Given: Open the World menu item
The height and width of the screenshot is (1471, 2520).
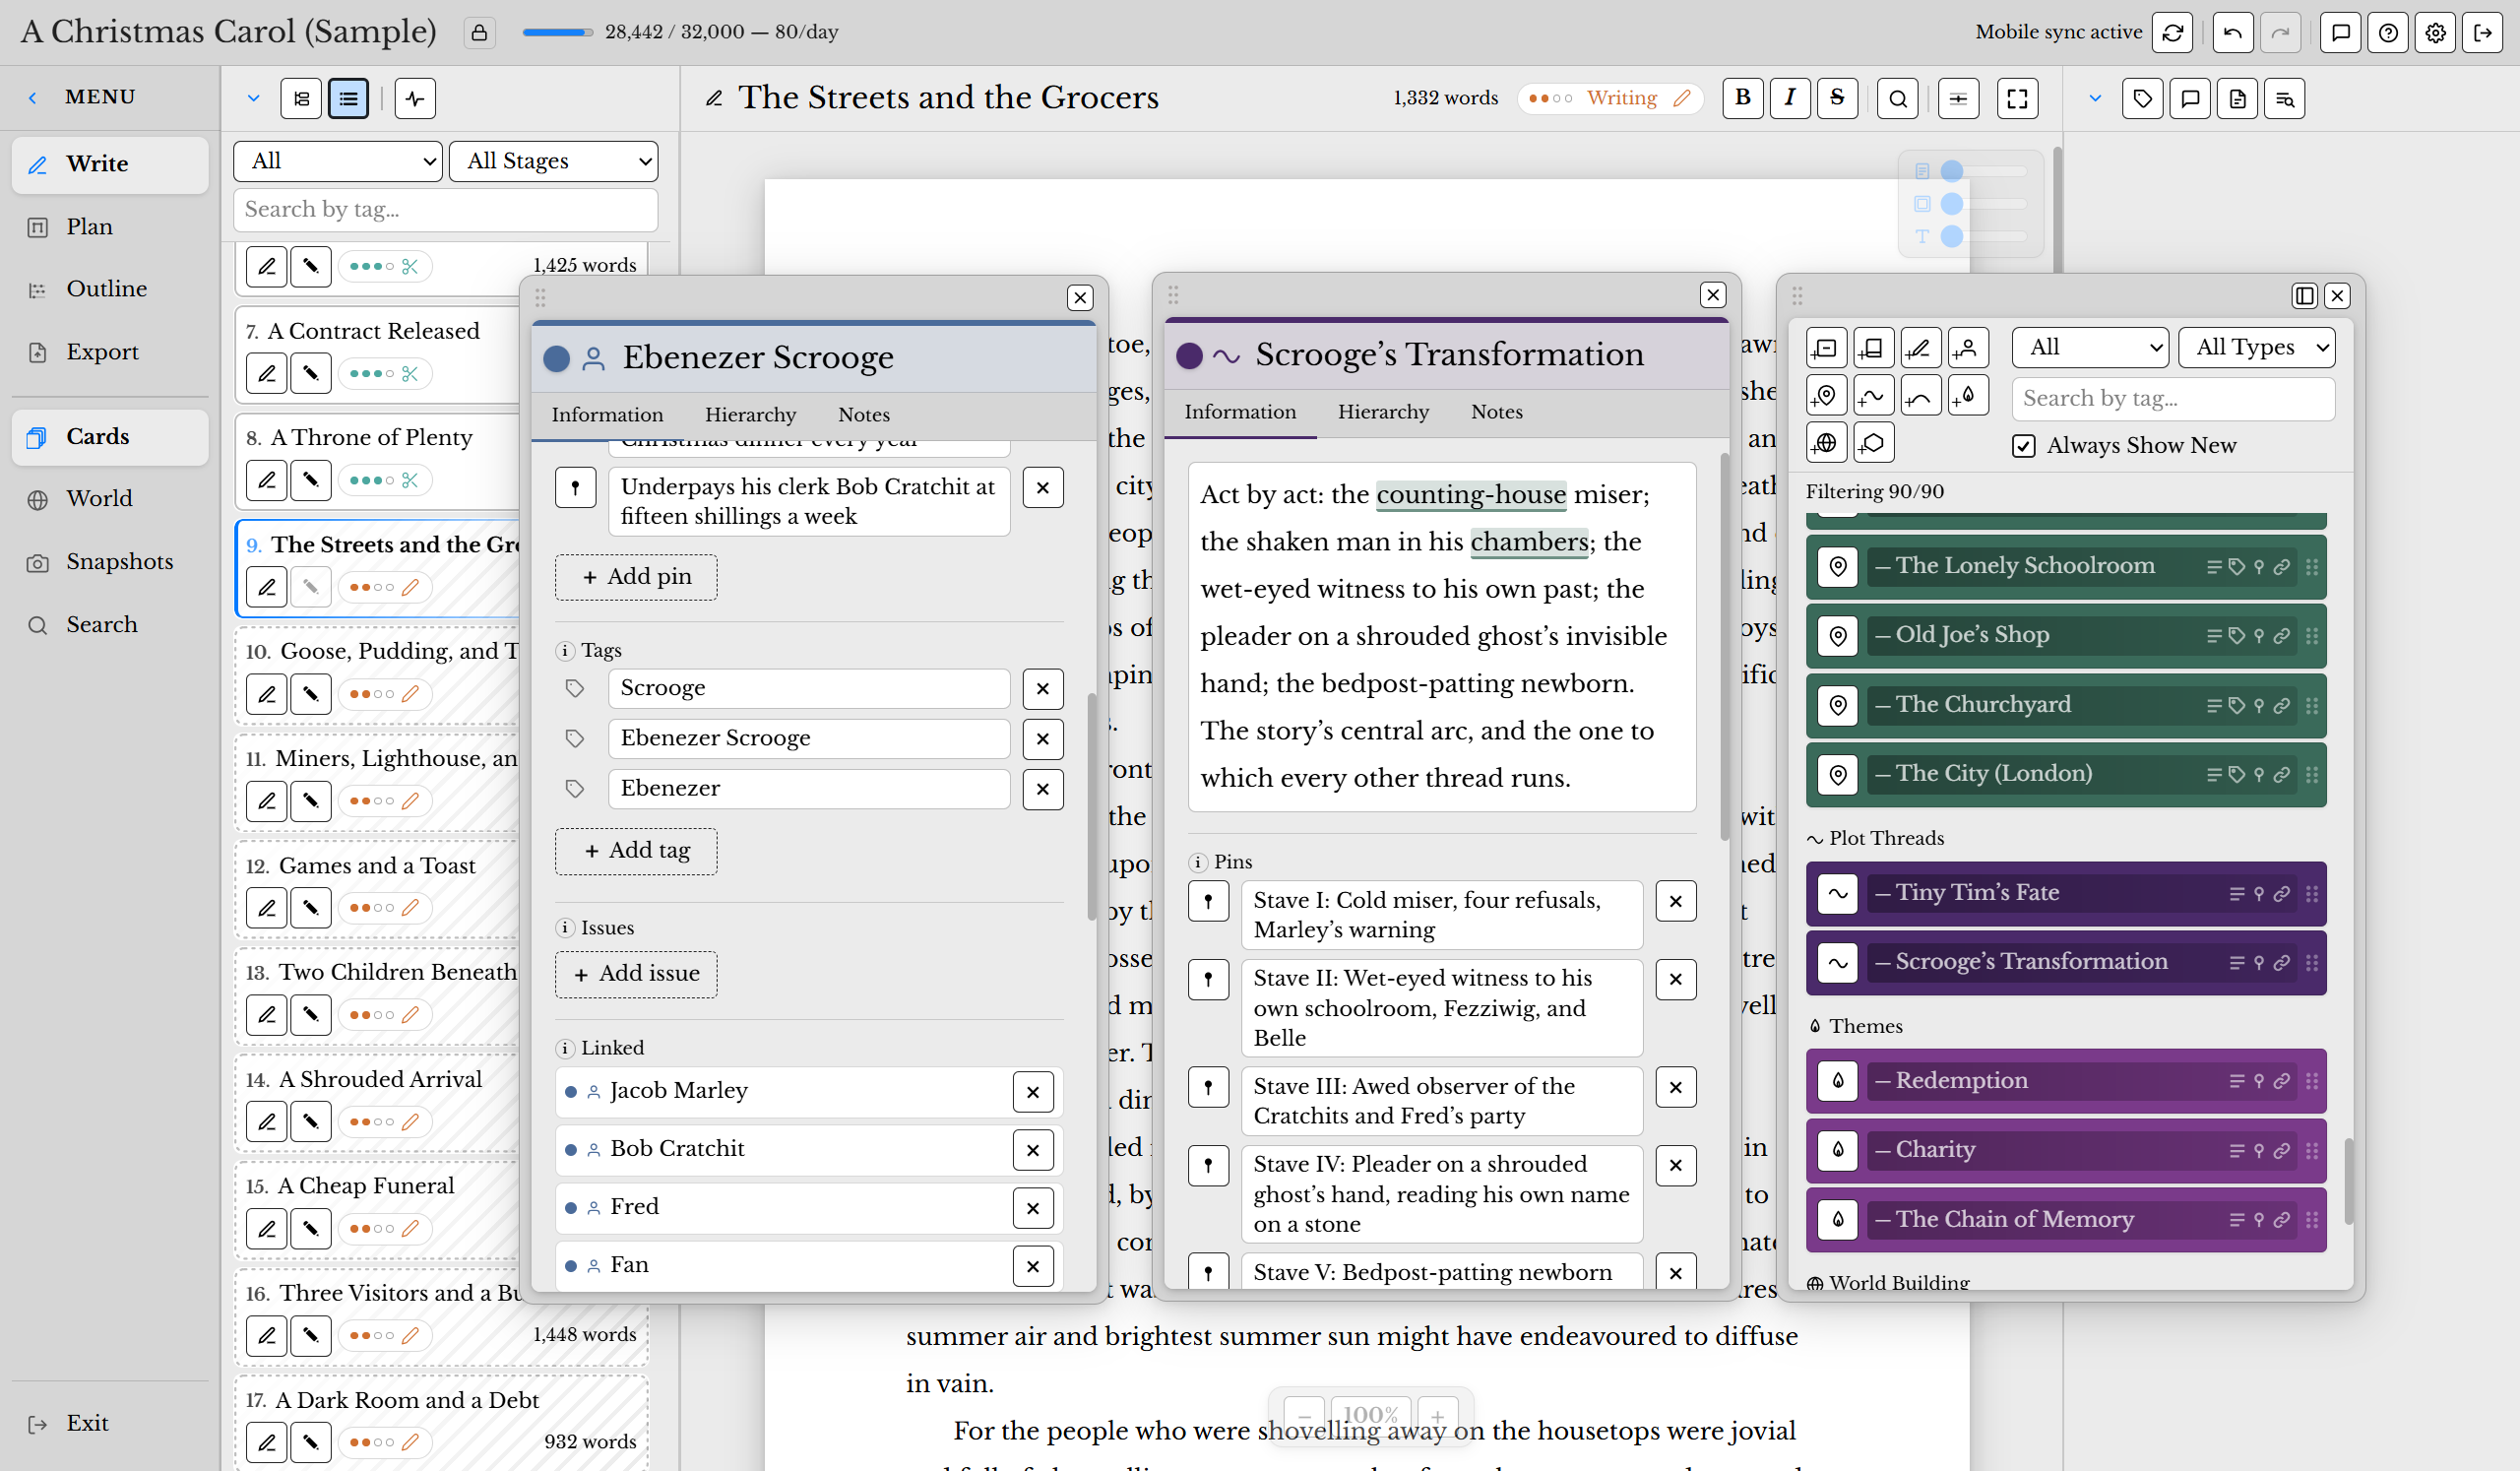Looking at the screenshot, I should (110, 499).
